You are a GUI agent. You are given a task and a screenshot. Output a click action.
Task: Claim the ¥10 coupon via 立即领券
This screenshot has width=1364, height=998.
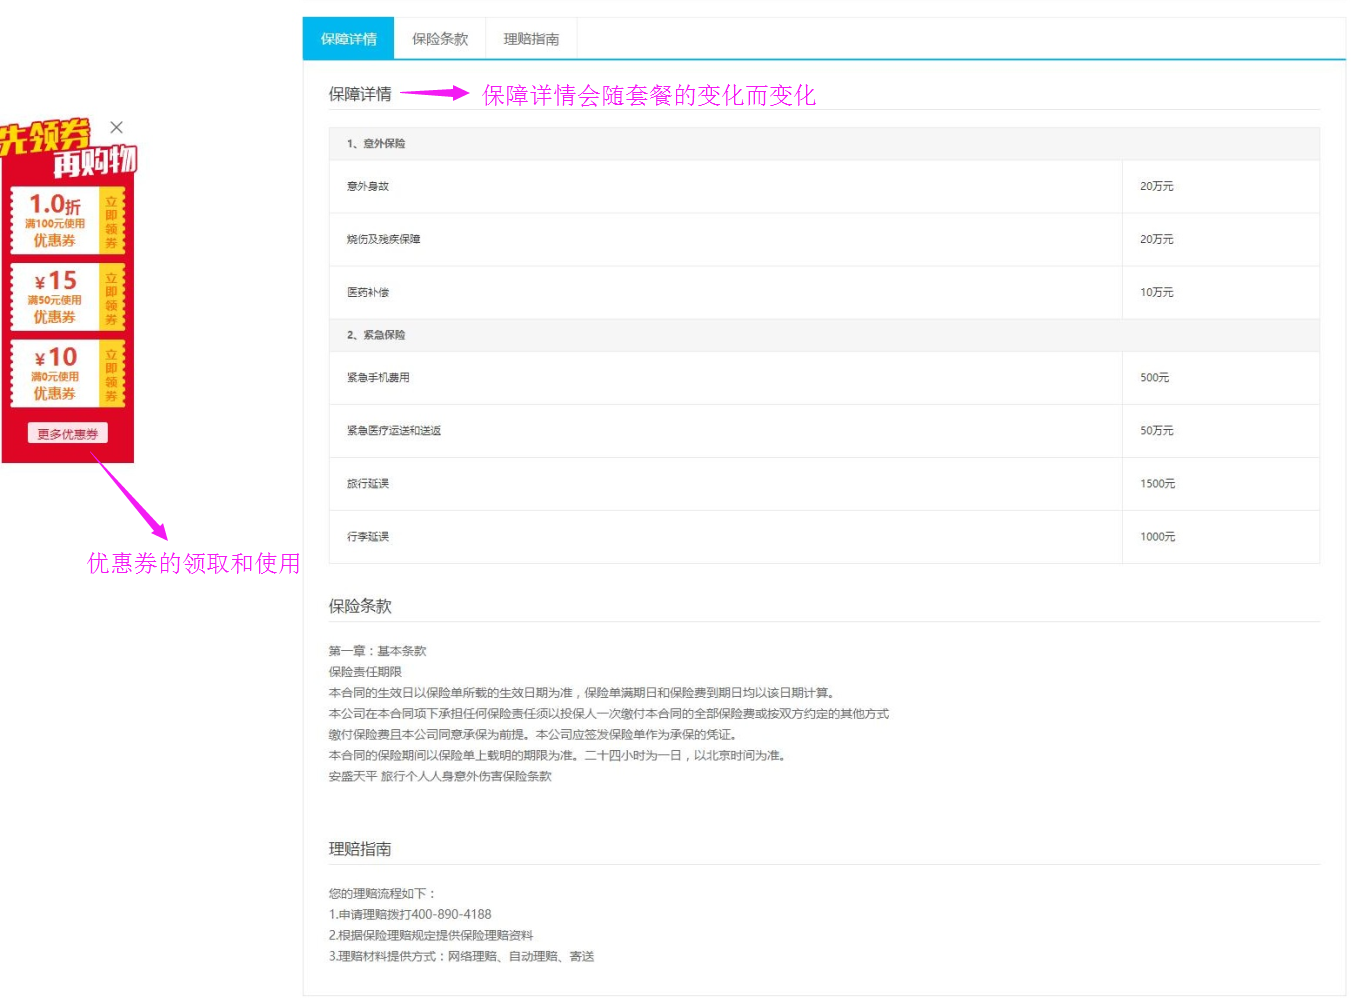(111, 375)
